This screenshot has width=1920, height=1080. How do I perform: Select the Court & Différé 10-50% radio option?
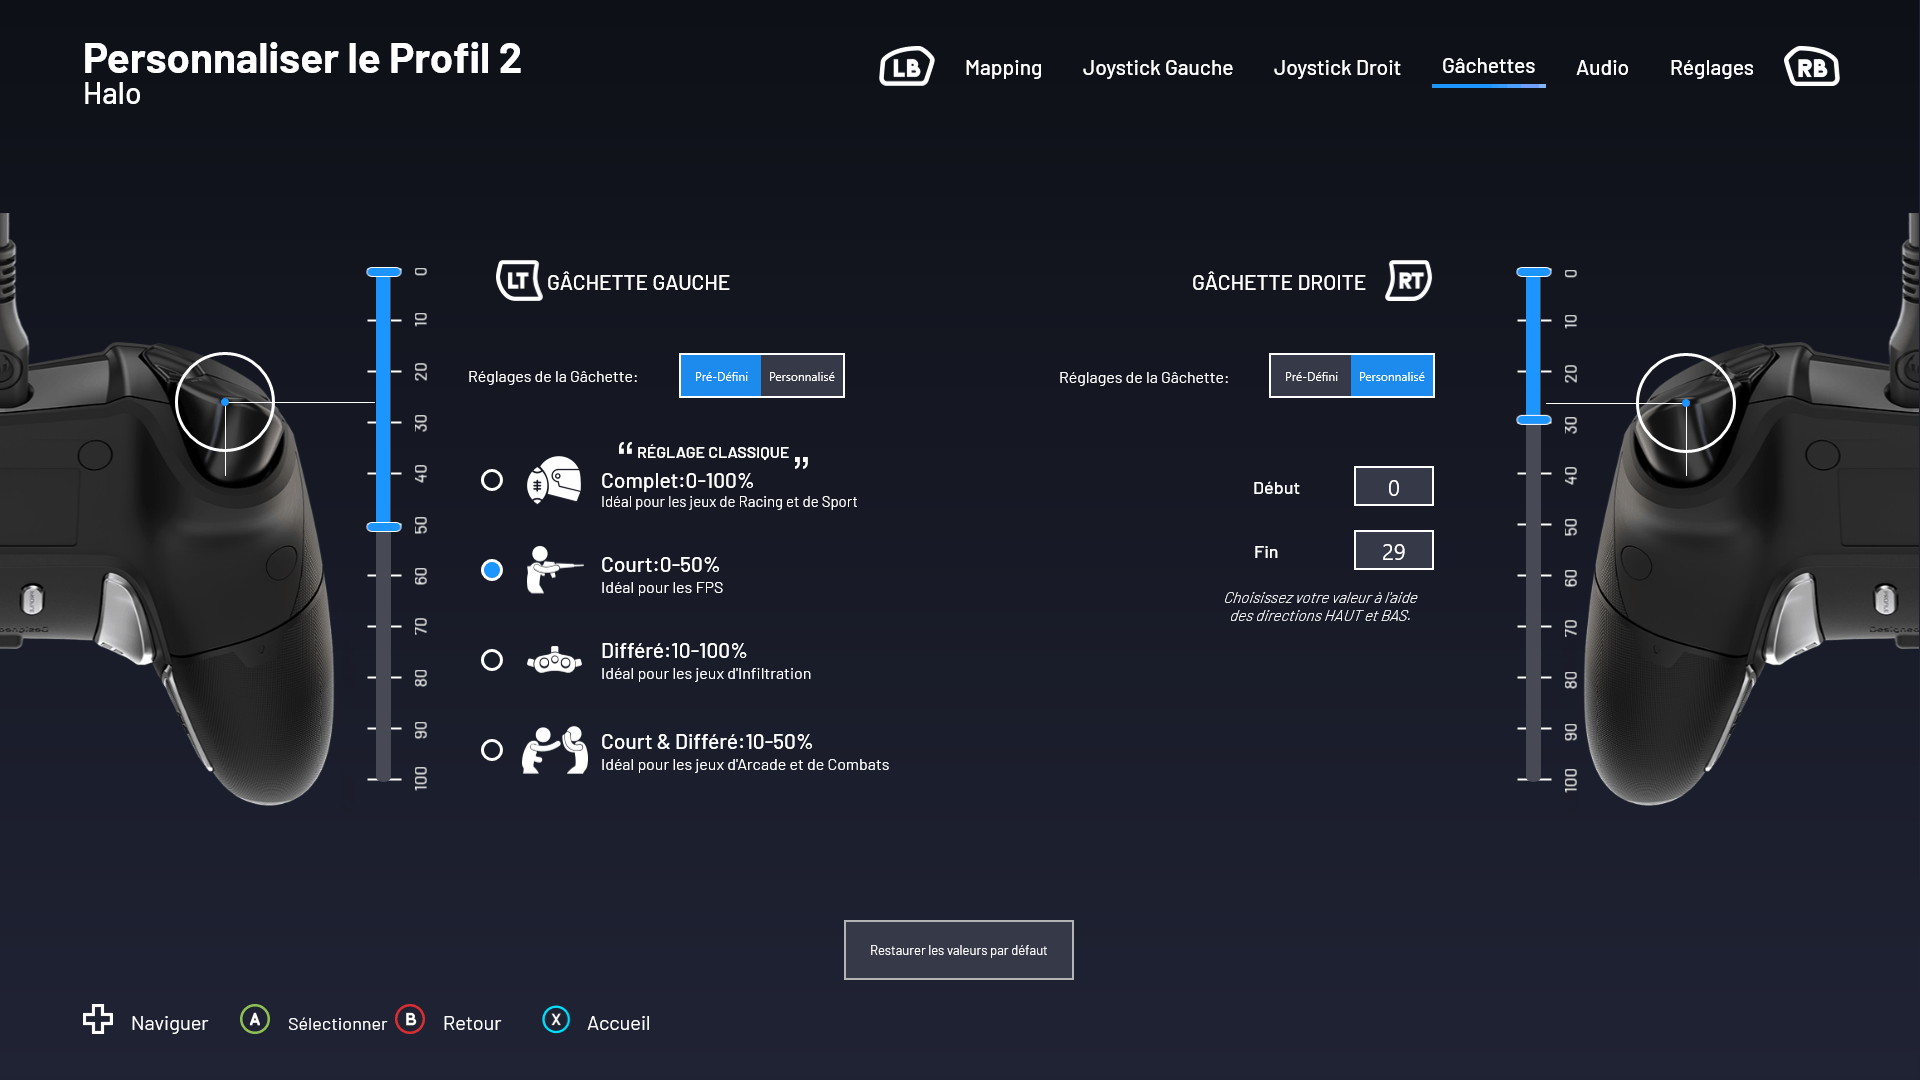(492, 750)
